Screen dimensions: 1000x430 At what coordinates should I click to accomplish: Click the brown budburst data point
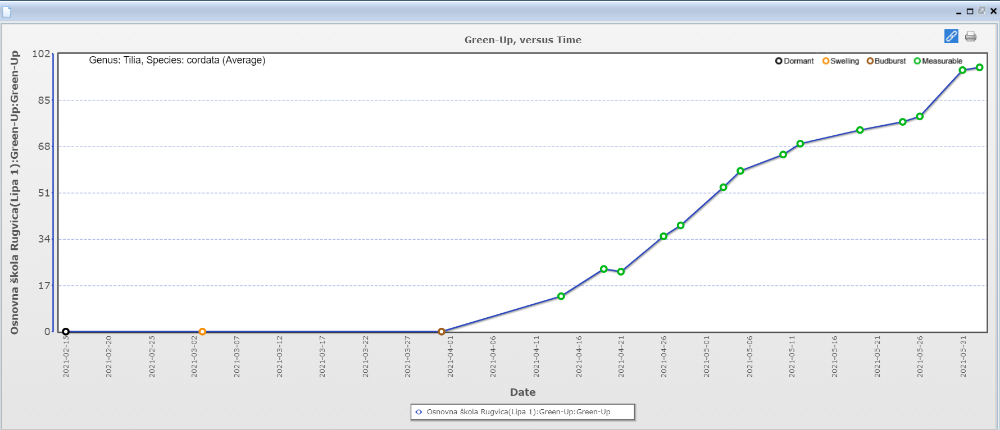[x=441, y=332]
